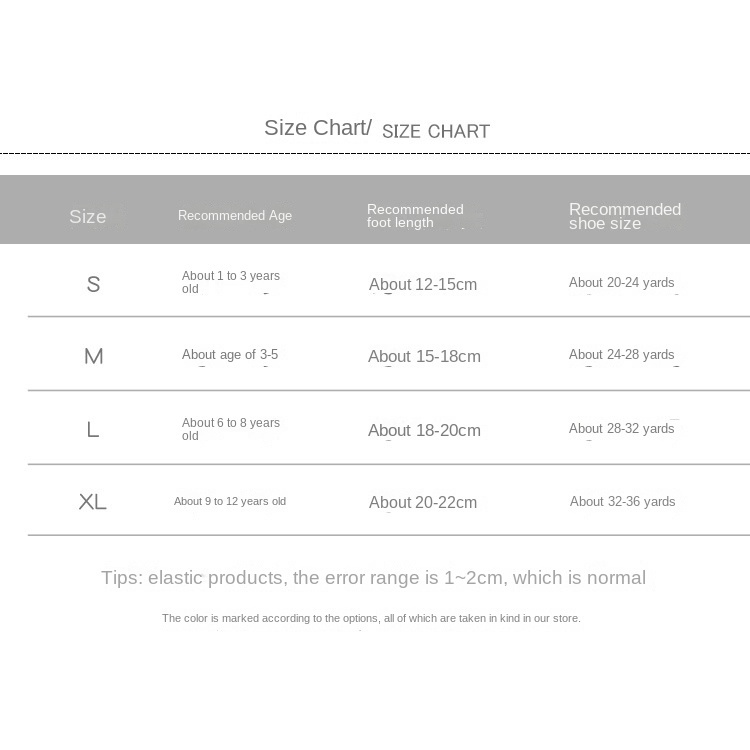This screenshot has width=750, height=750.
Task: Select the L size row label
Action: coord(93,430)
